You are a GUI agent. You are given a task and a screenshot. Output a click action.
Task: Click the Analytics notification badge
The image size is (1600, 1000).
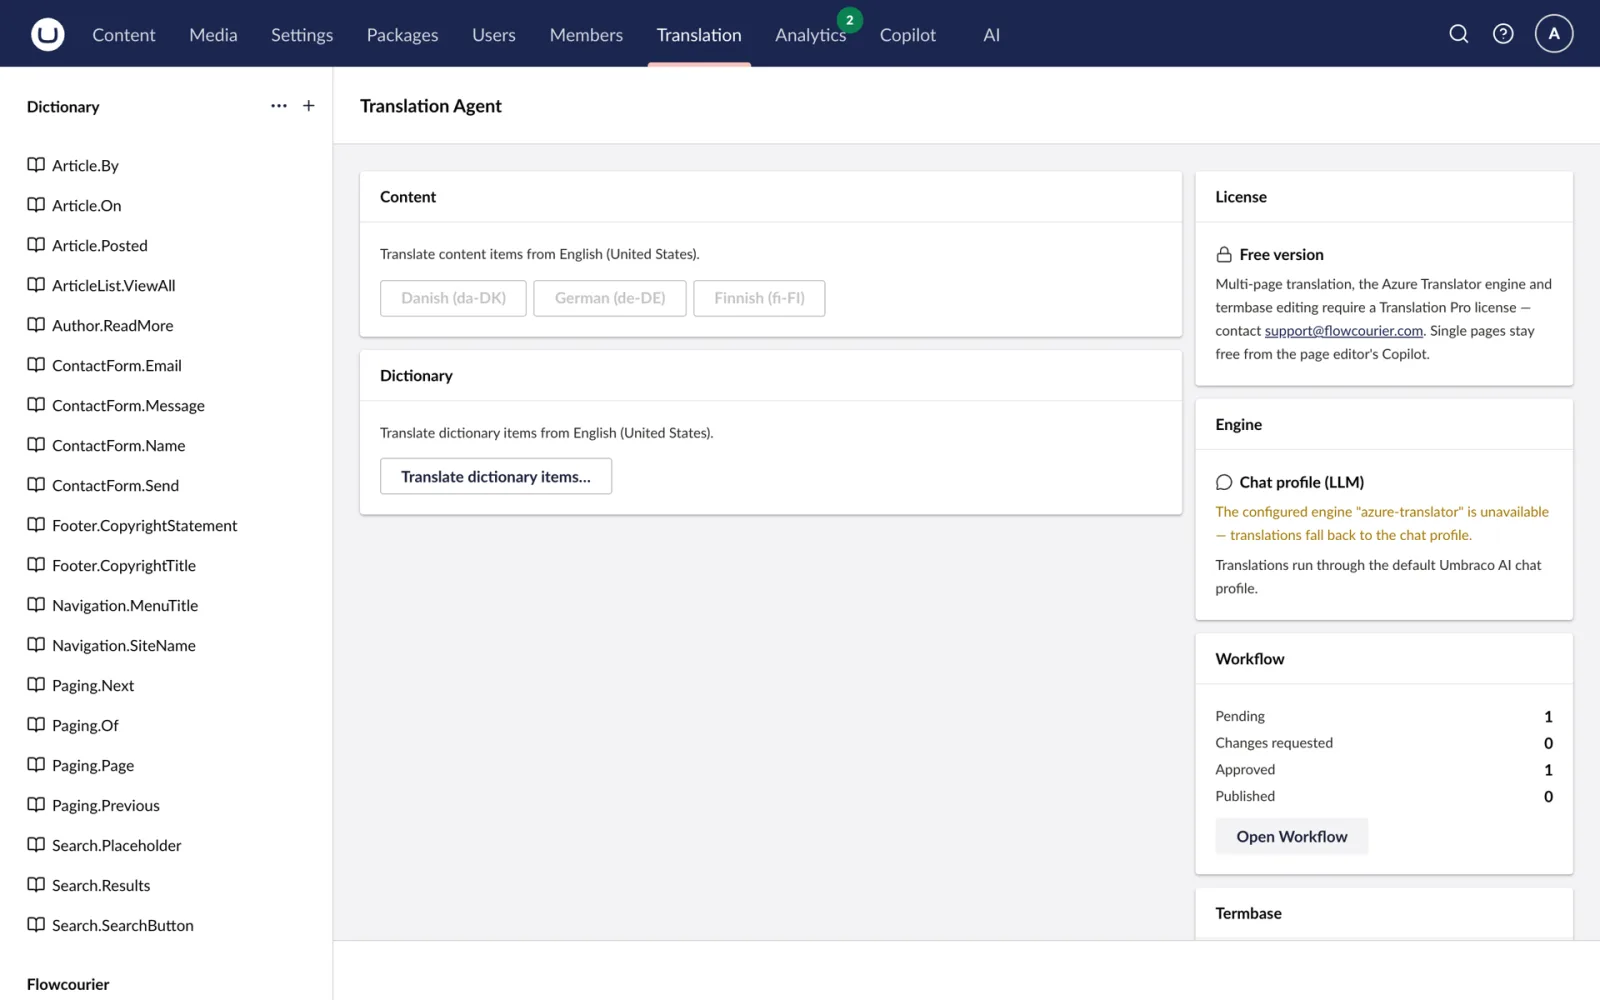click(x=850, y=20)
